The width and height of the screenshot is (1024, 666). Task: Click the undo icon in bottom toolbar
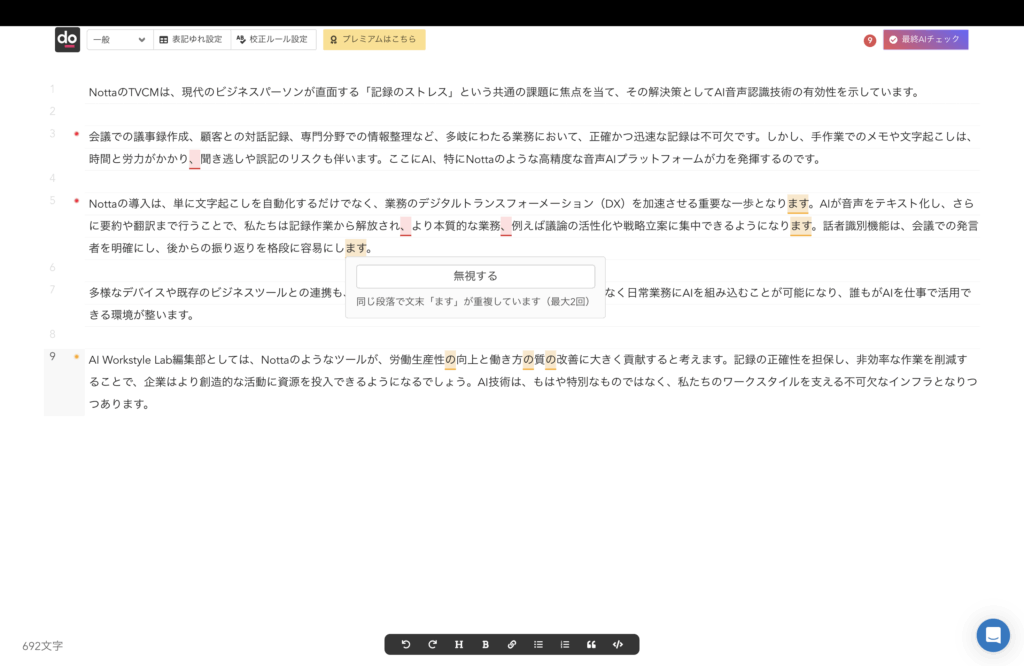click(x=406, y=645)
